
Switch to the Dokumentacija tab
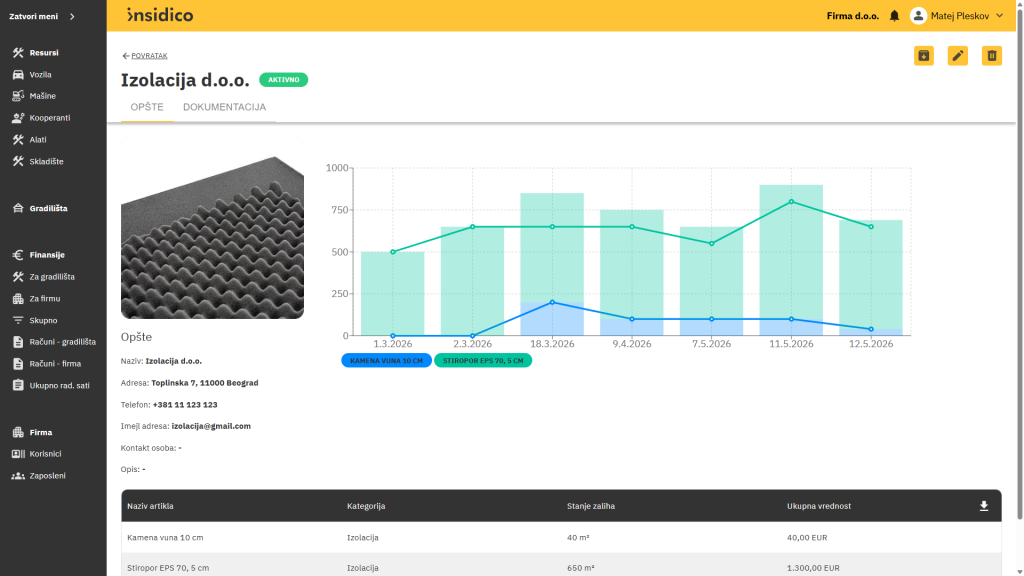225,107
